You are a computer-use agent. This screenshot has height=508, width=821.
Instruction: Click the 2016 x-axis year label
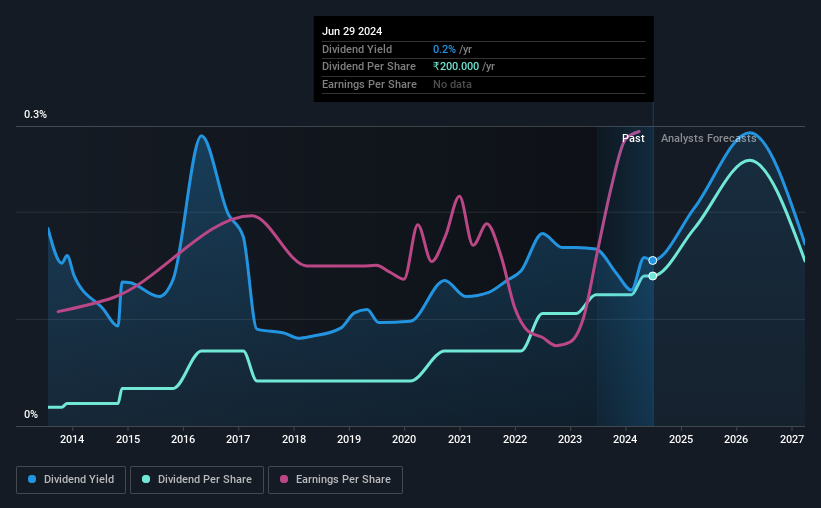[x=183, y=439]
